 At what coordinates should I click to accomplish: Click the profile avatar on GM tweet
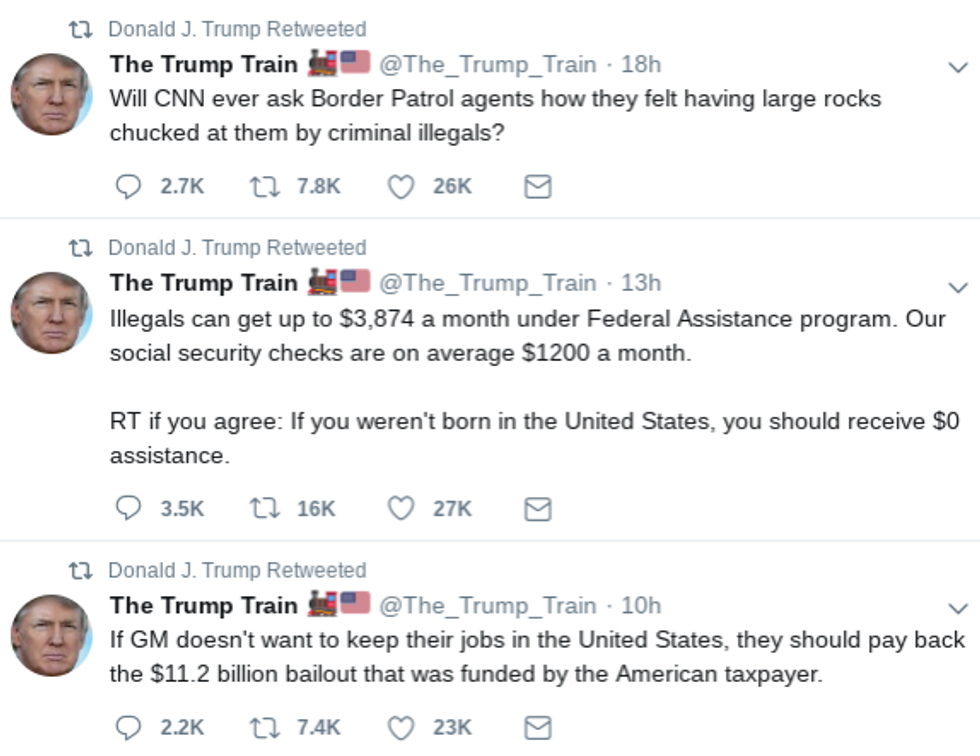[51, 635]
